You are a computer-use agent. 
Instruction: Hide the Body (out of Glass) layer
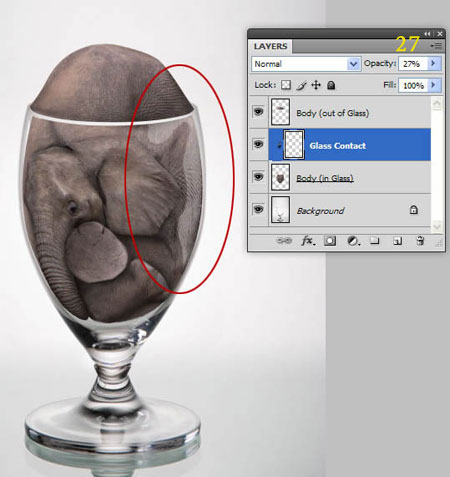click(258, 111)
